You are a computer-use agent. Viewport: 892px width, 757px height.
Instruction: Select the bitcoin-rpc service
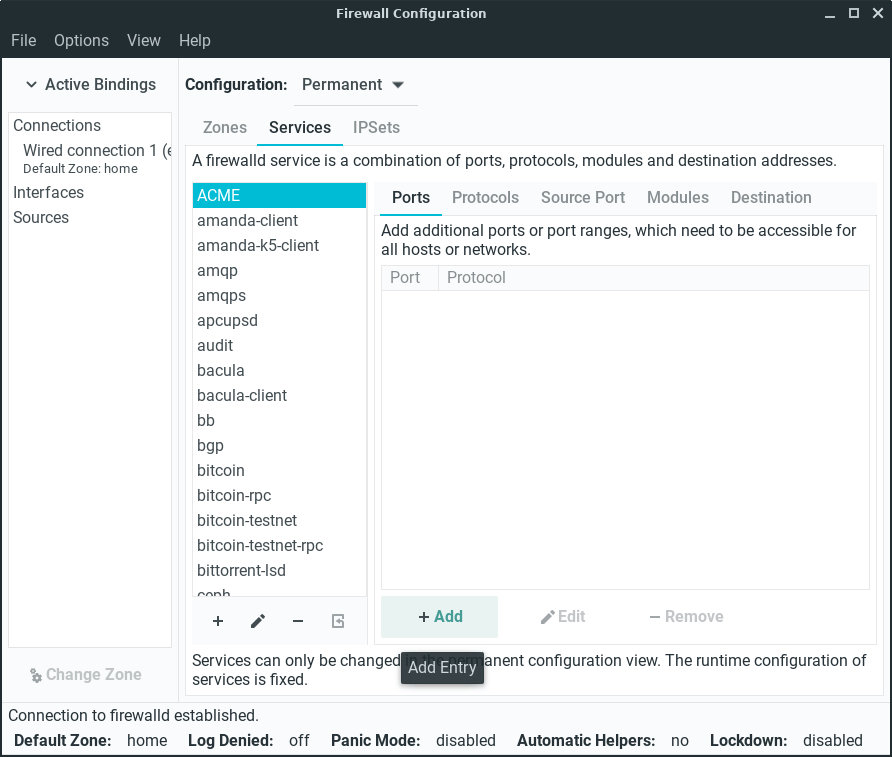click(234, 496)
